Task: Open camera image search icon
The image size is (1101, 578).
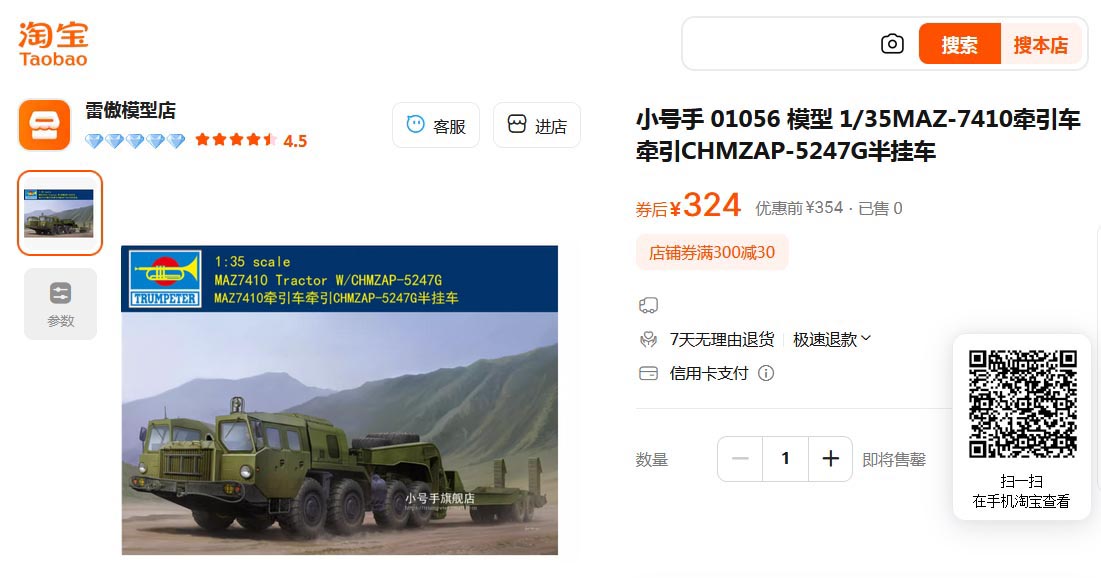Action: coord(892,44)
